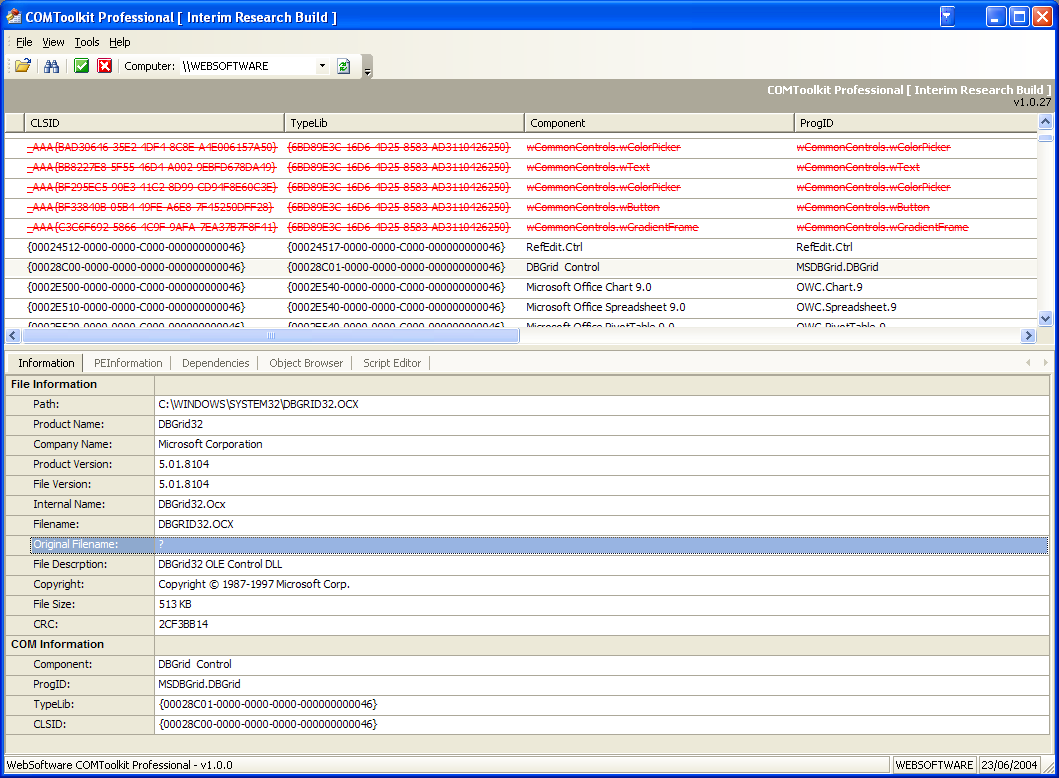Sort by the CLSID column header
Screen dimensions: 1059x778
(x=154, y=123)
